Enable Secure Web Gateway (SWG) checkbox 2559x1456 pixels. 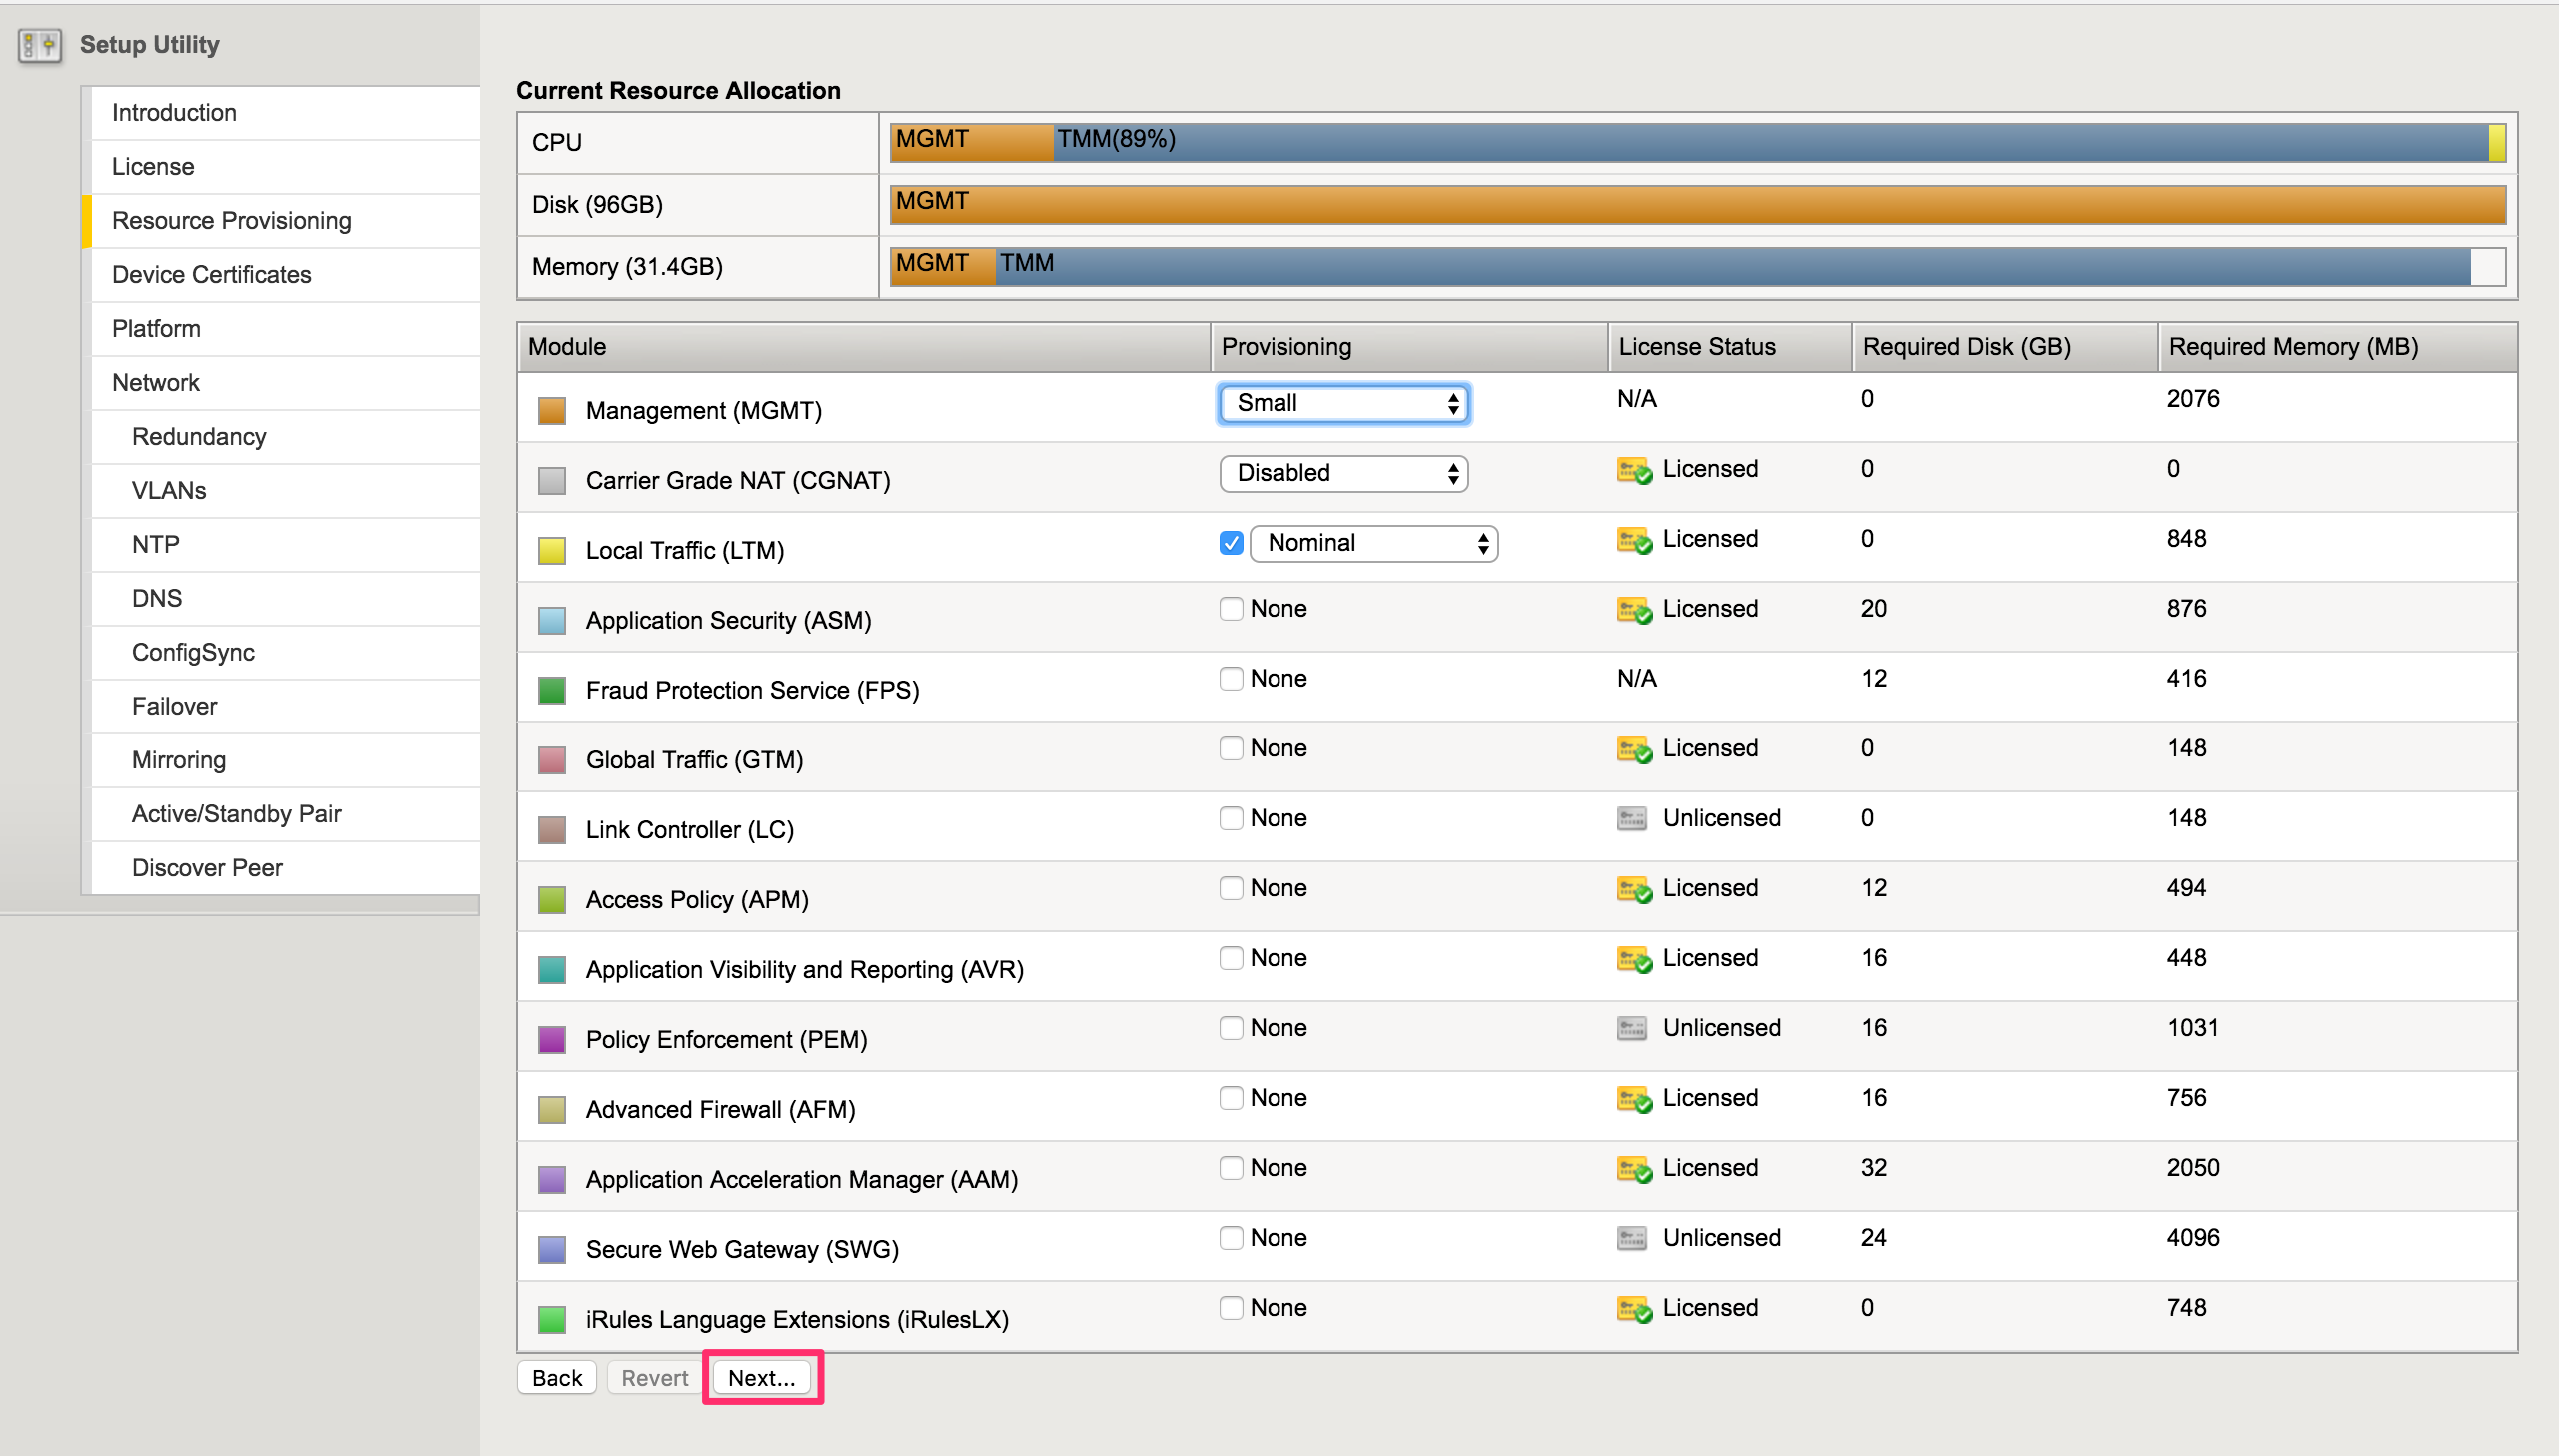click(1231, 1239)
